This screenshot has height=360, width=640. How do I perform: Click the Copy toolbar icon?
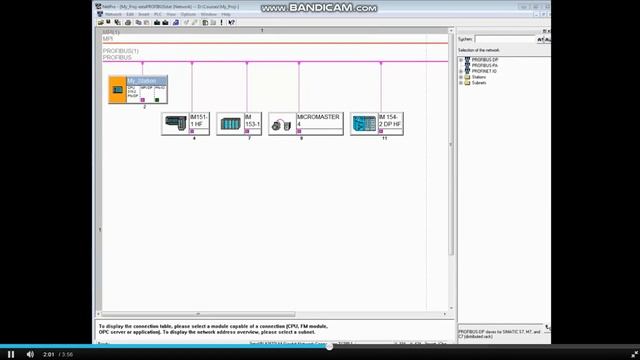point(138,22)
